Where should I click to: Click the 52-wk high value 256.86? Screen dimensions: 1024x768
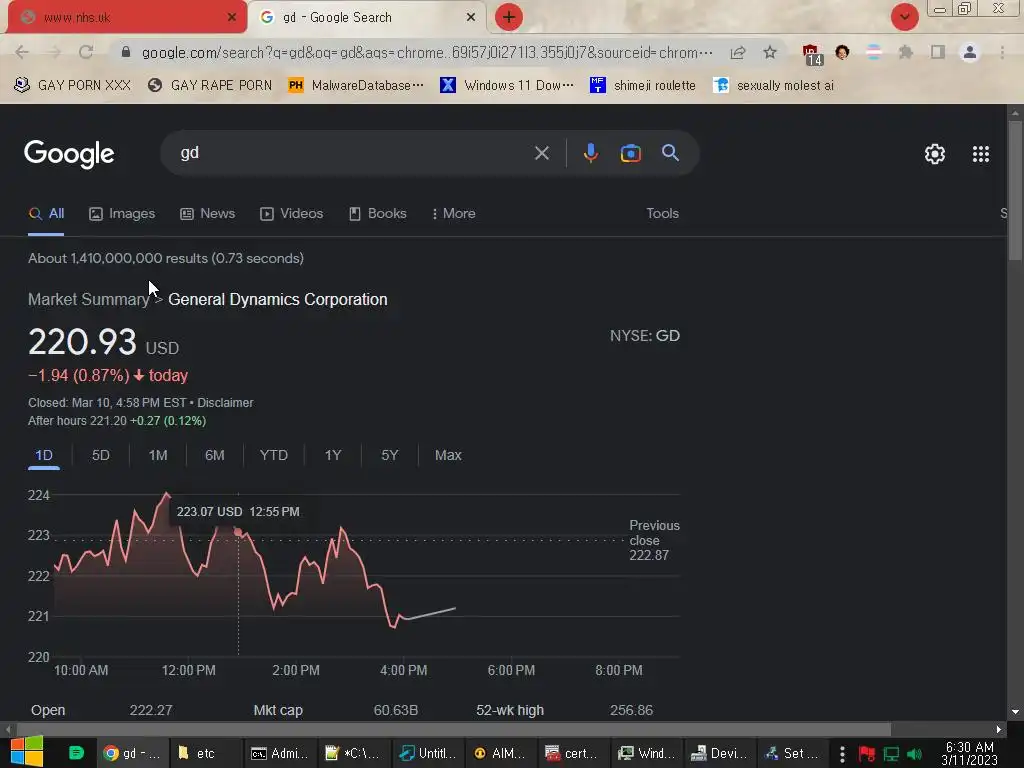click(x=631, y=711)
